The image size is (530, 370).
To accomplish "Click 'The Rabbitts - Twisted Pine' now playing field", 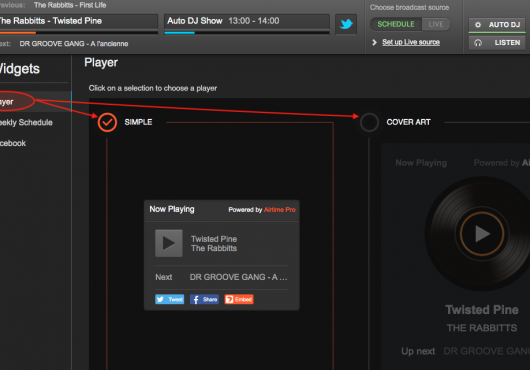I will [x=79, y=21].
